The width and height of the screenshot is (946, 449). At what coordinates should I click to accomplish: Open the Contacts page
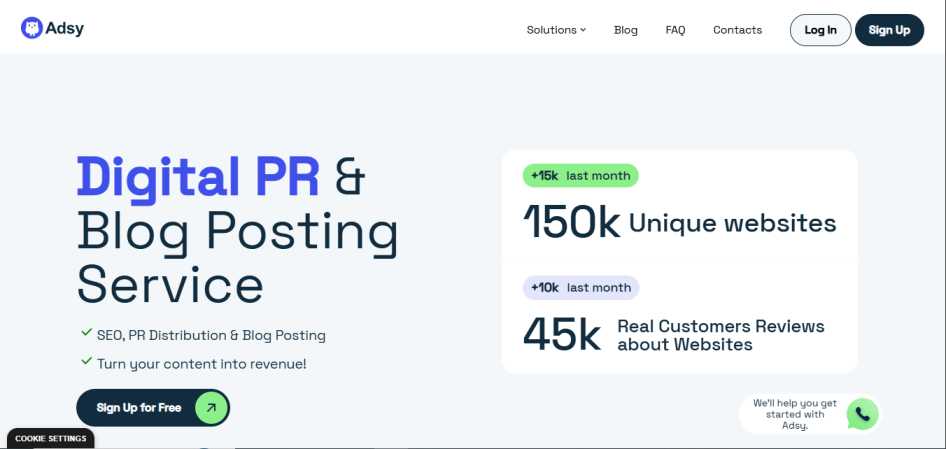(737, 30)
